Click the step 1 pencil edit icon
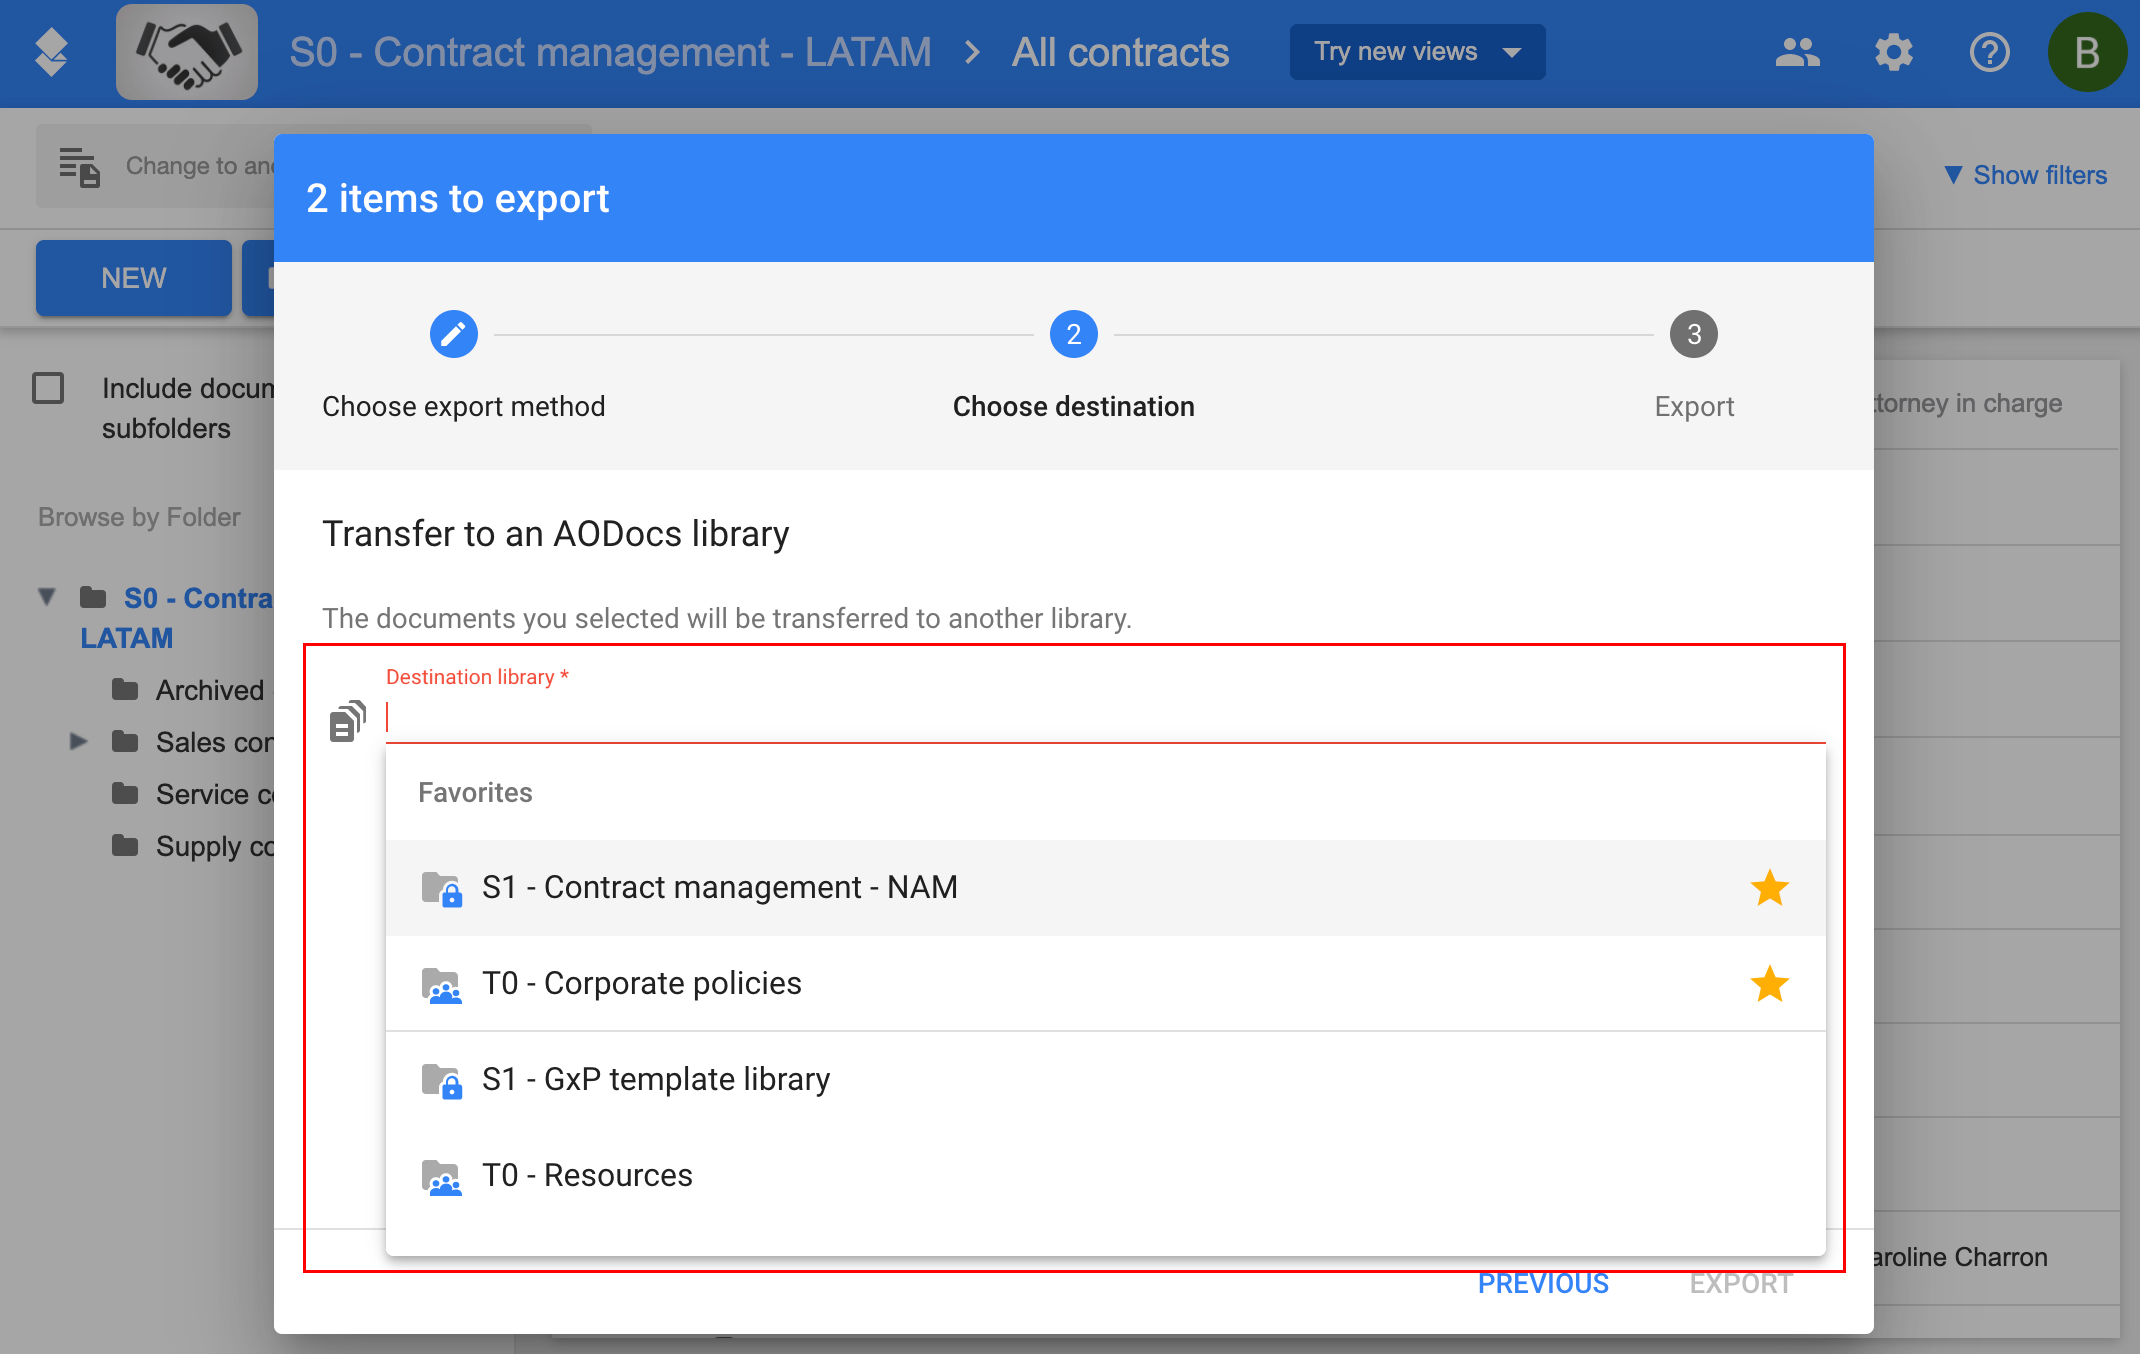This screenshot has height=1354, width=2140. (x=454, y=334)
